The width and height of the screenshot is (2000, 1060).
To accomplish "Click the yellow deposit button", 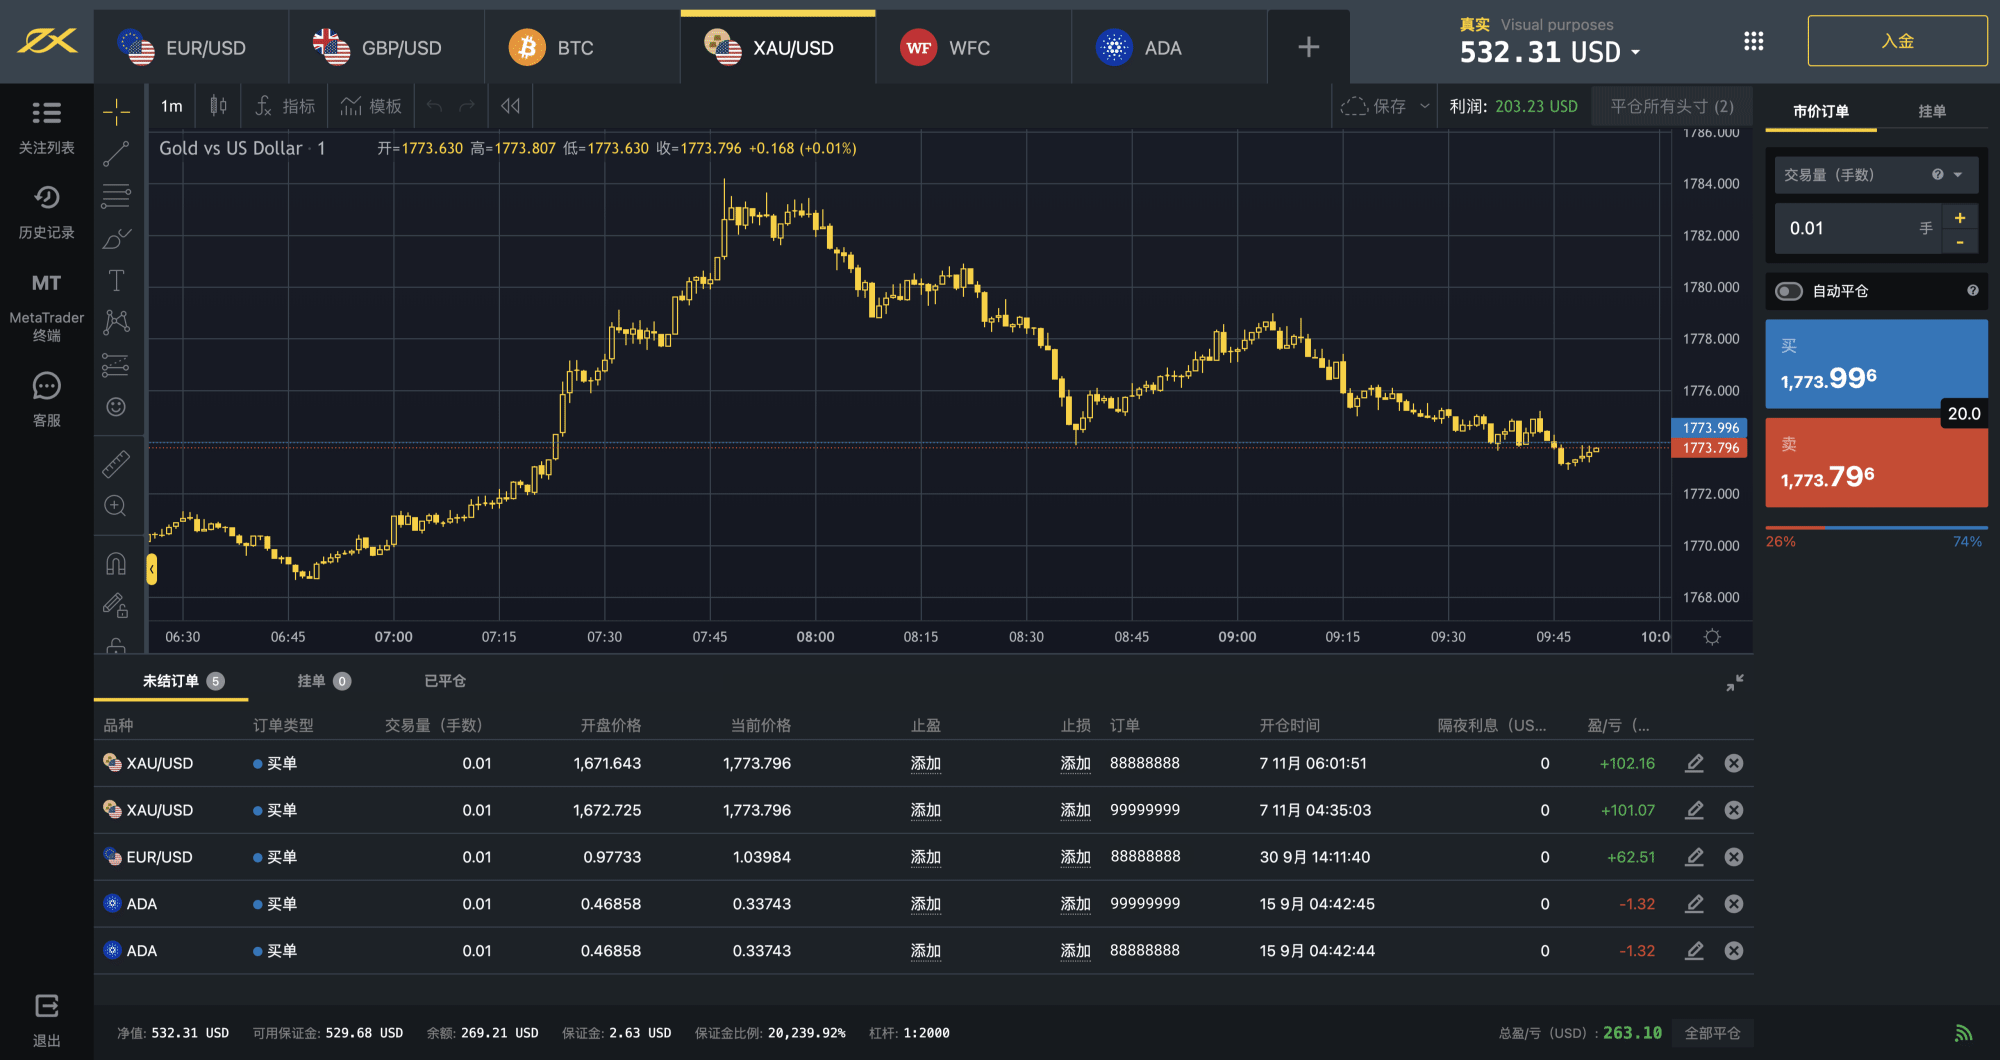I will point(1897,41).
